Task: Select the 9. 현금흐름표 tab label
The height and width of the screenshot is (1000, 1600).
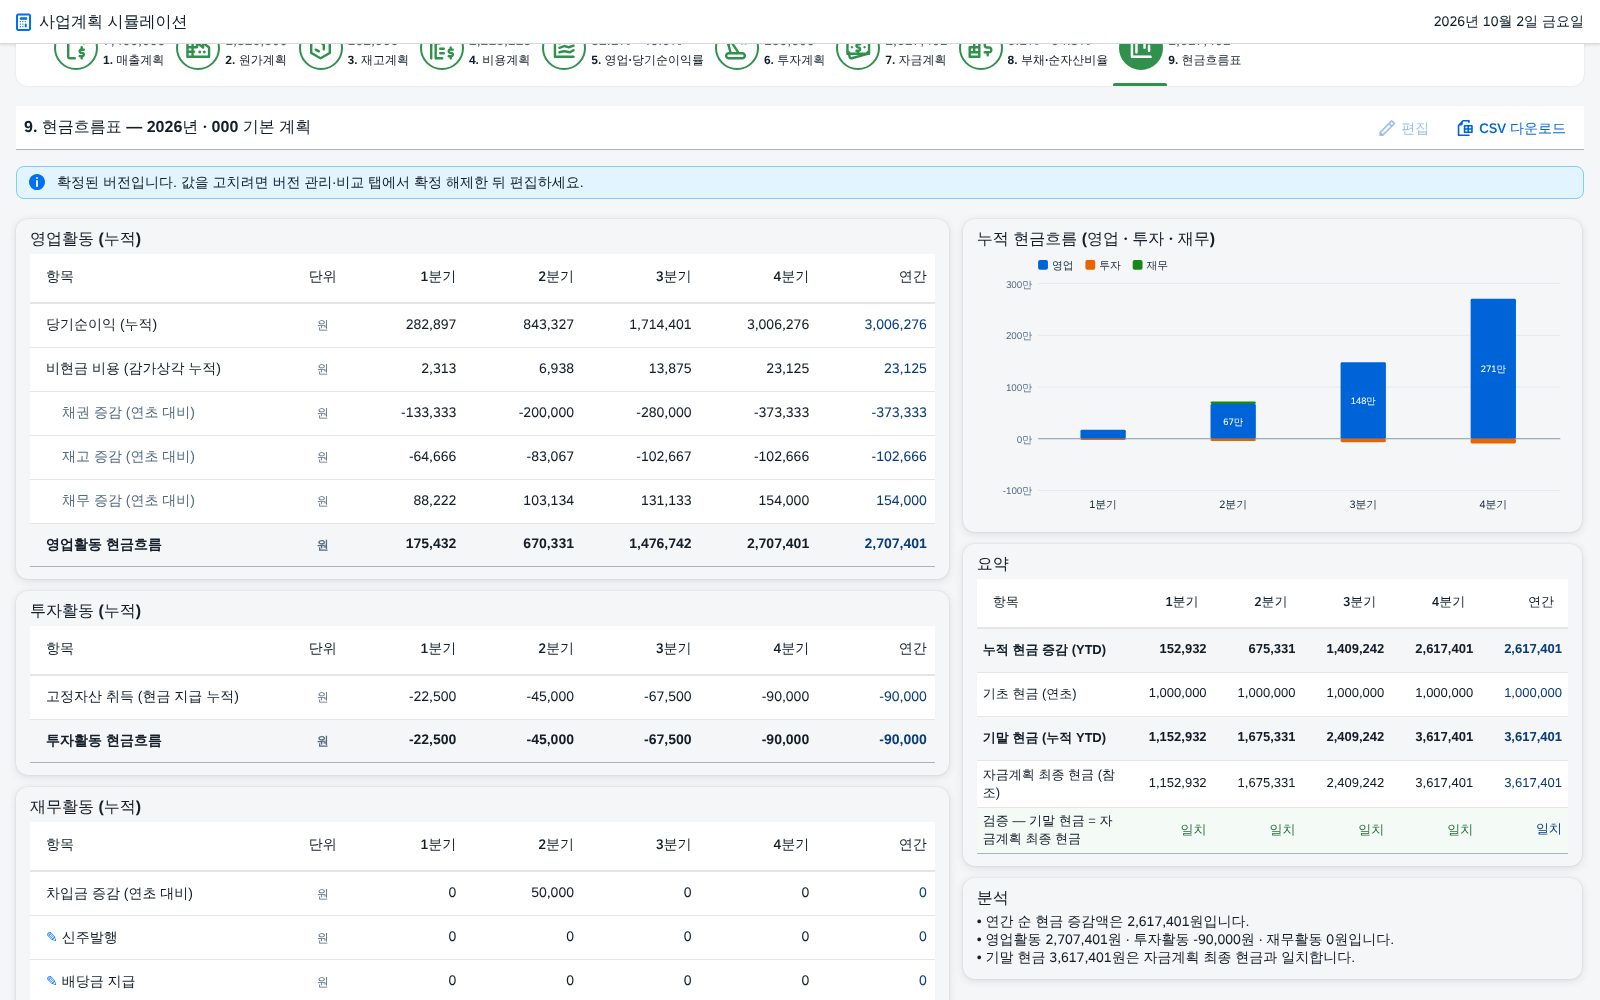Action: pyautogui.click(x=1204, y=60)
